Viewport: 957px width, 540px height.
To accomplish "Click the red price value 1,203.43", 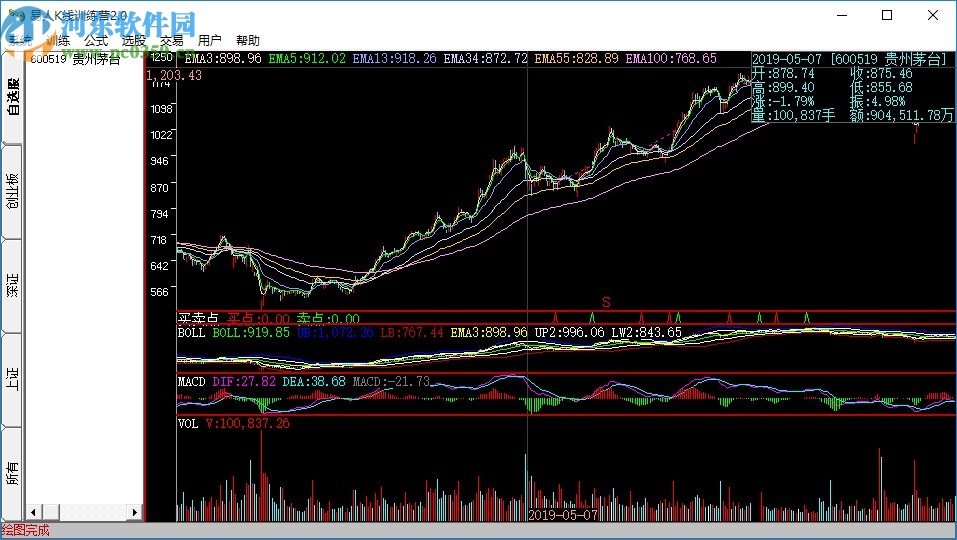I will tap(174, 75).
